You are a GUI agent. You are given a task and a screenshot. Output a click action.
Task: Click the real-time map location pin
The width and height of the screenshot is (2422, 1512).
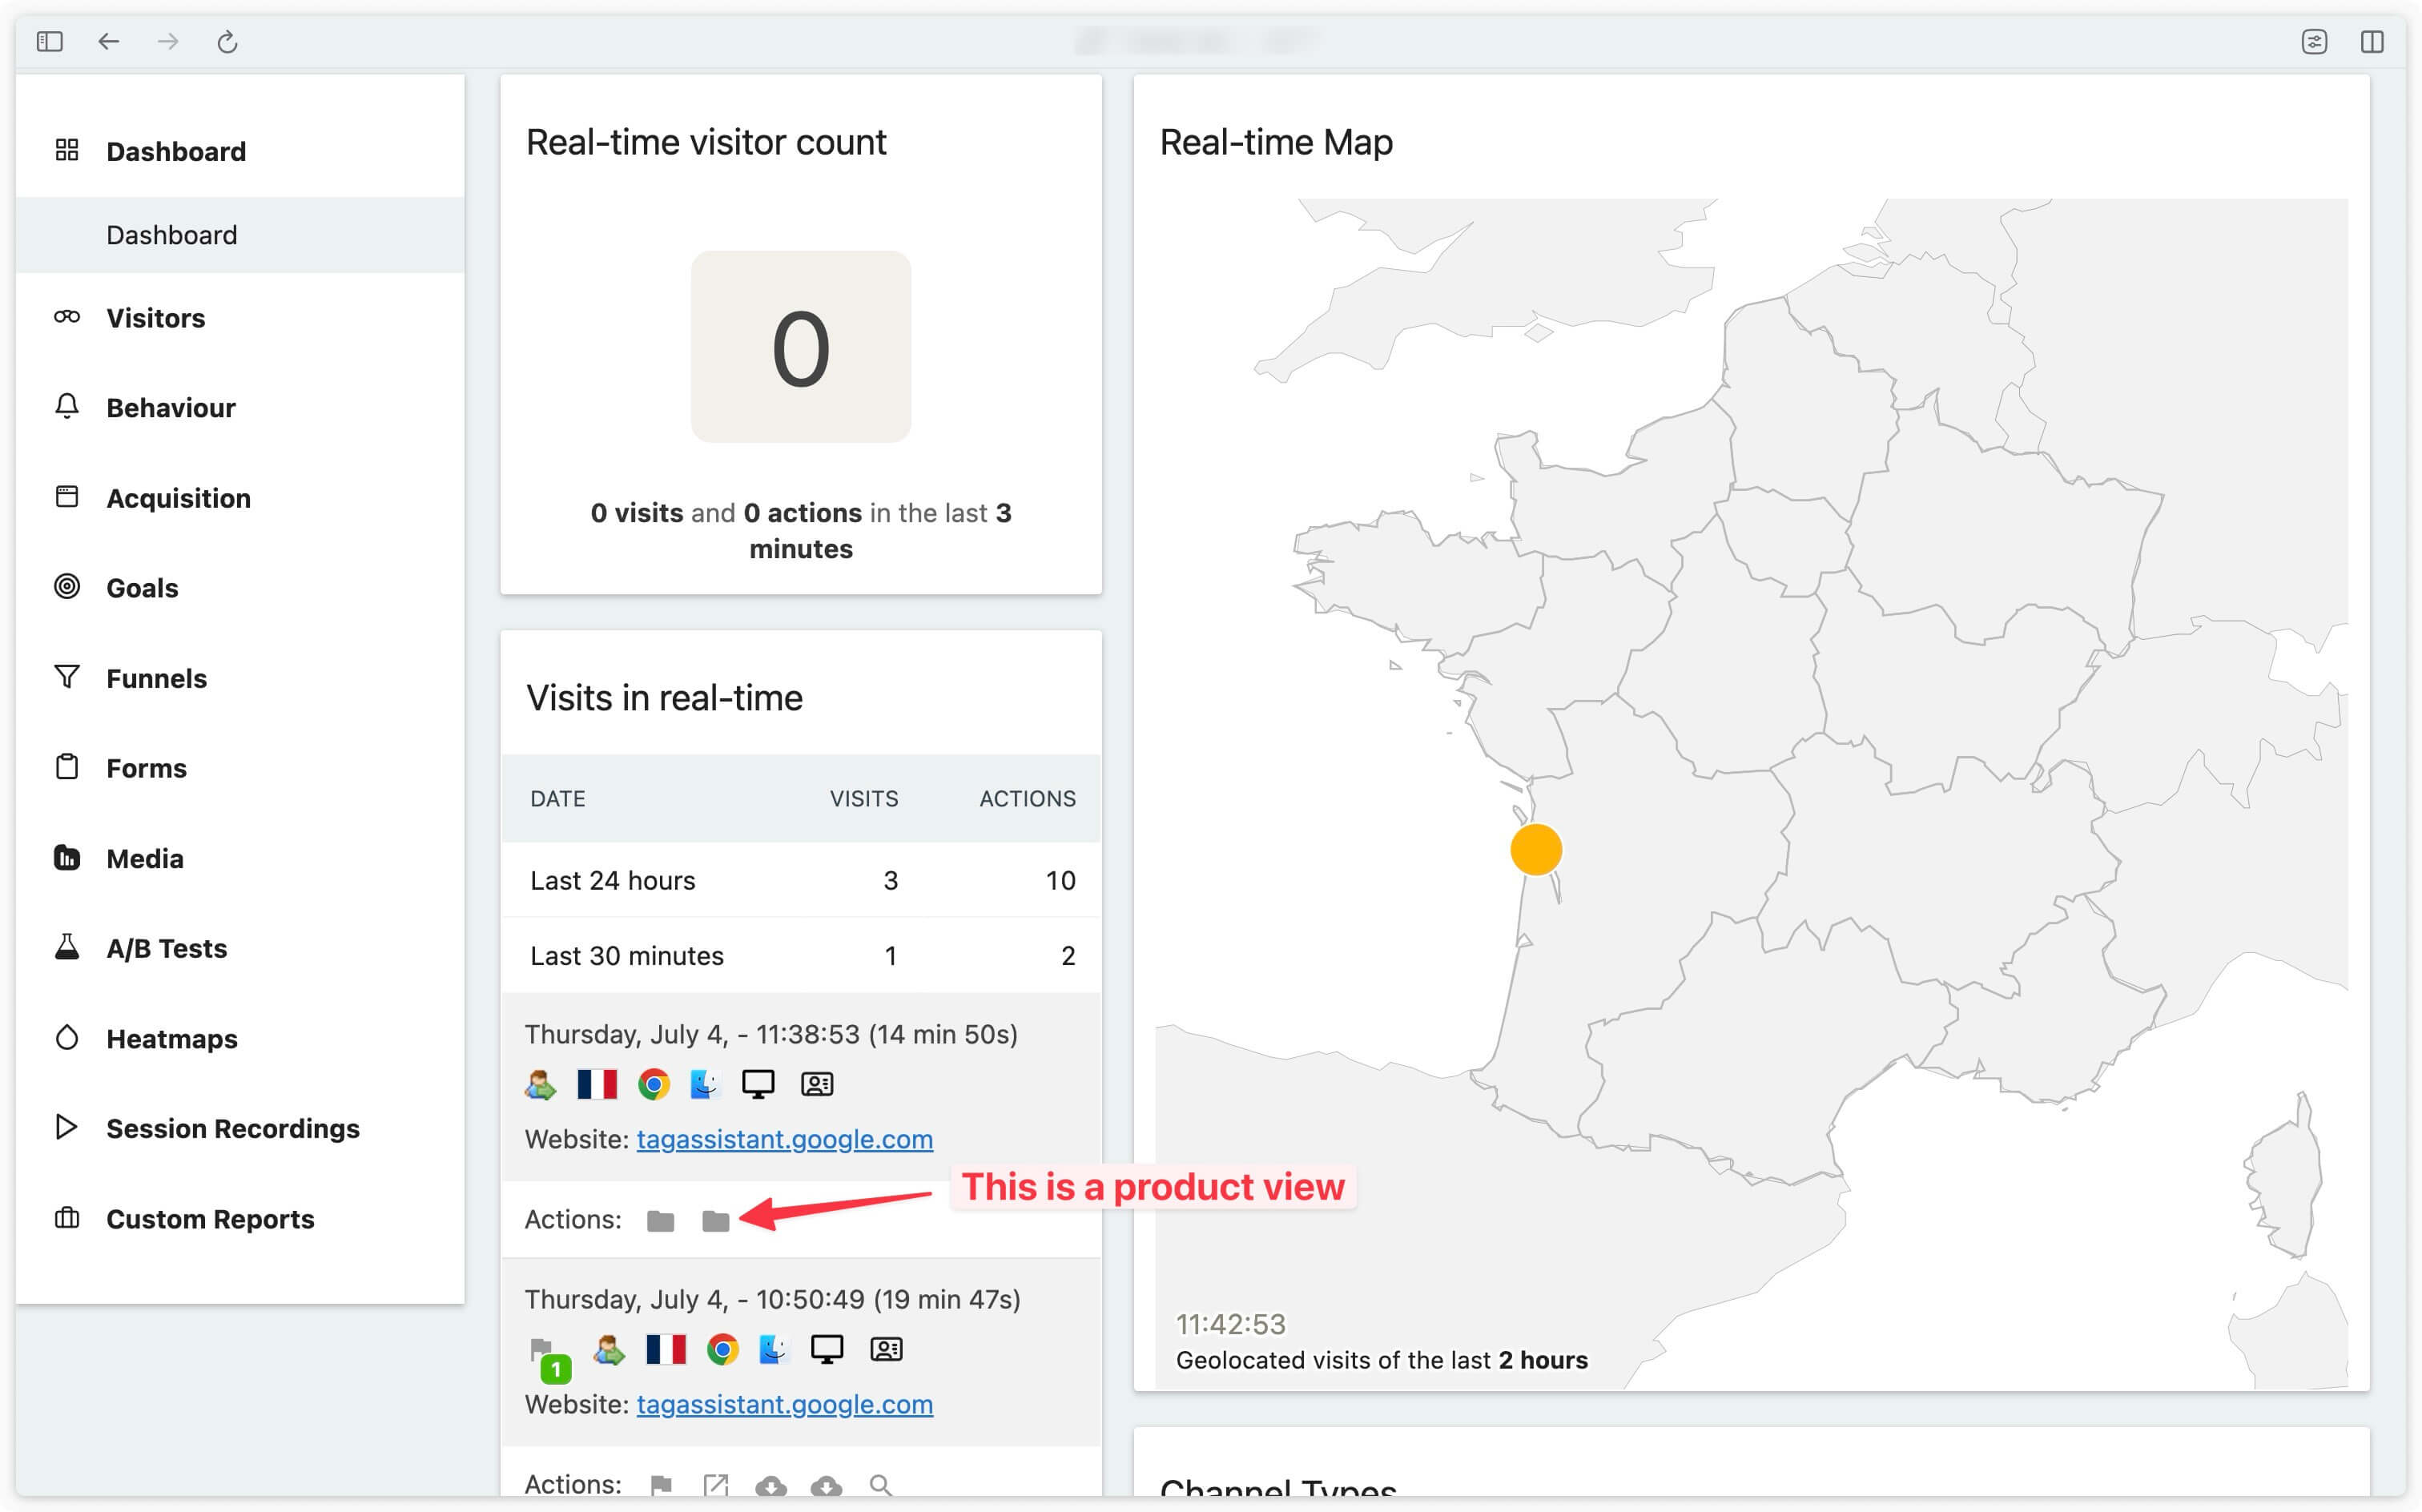(1531, 848)
